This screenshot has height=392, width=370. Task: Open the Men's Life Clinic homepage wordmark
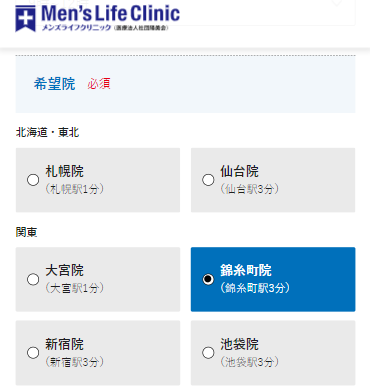tap(111, 14)
